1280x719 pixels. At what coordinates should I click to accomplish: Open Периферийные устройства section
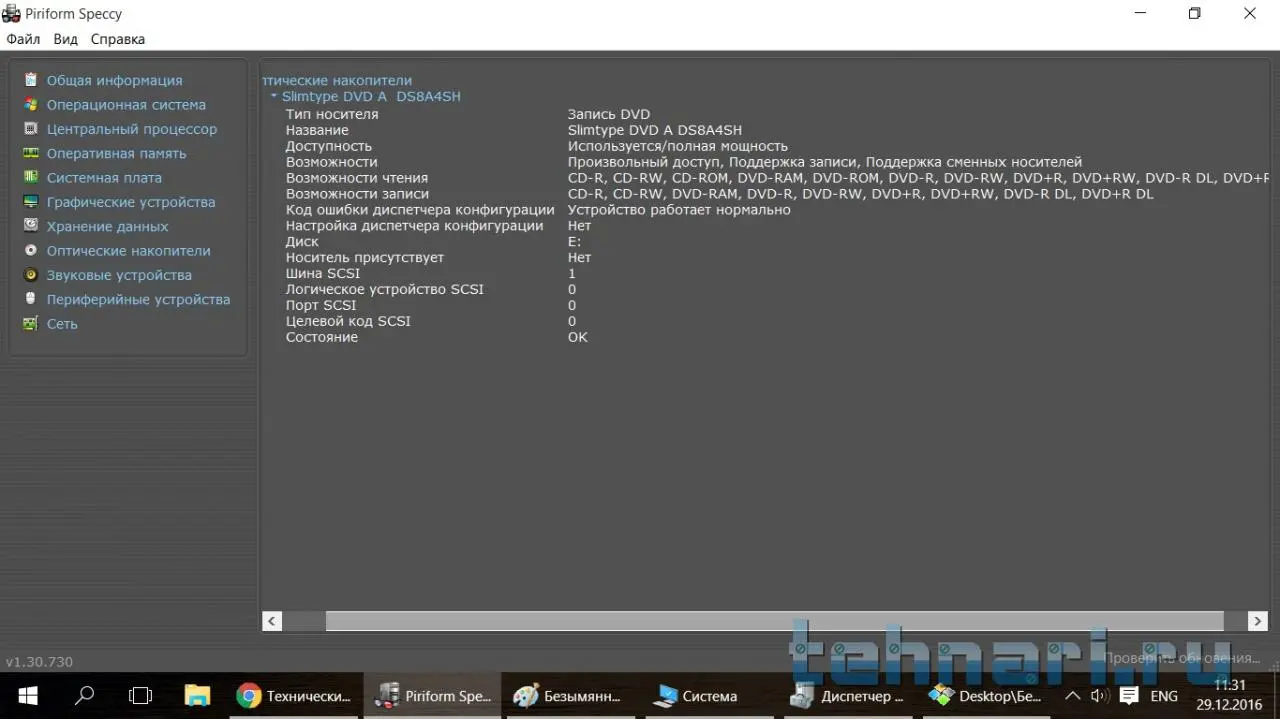coord(138,299)
